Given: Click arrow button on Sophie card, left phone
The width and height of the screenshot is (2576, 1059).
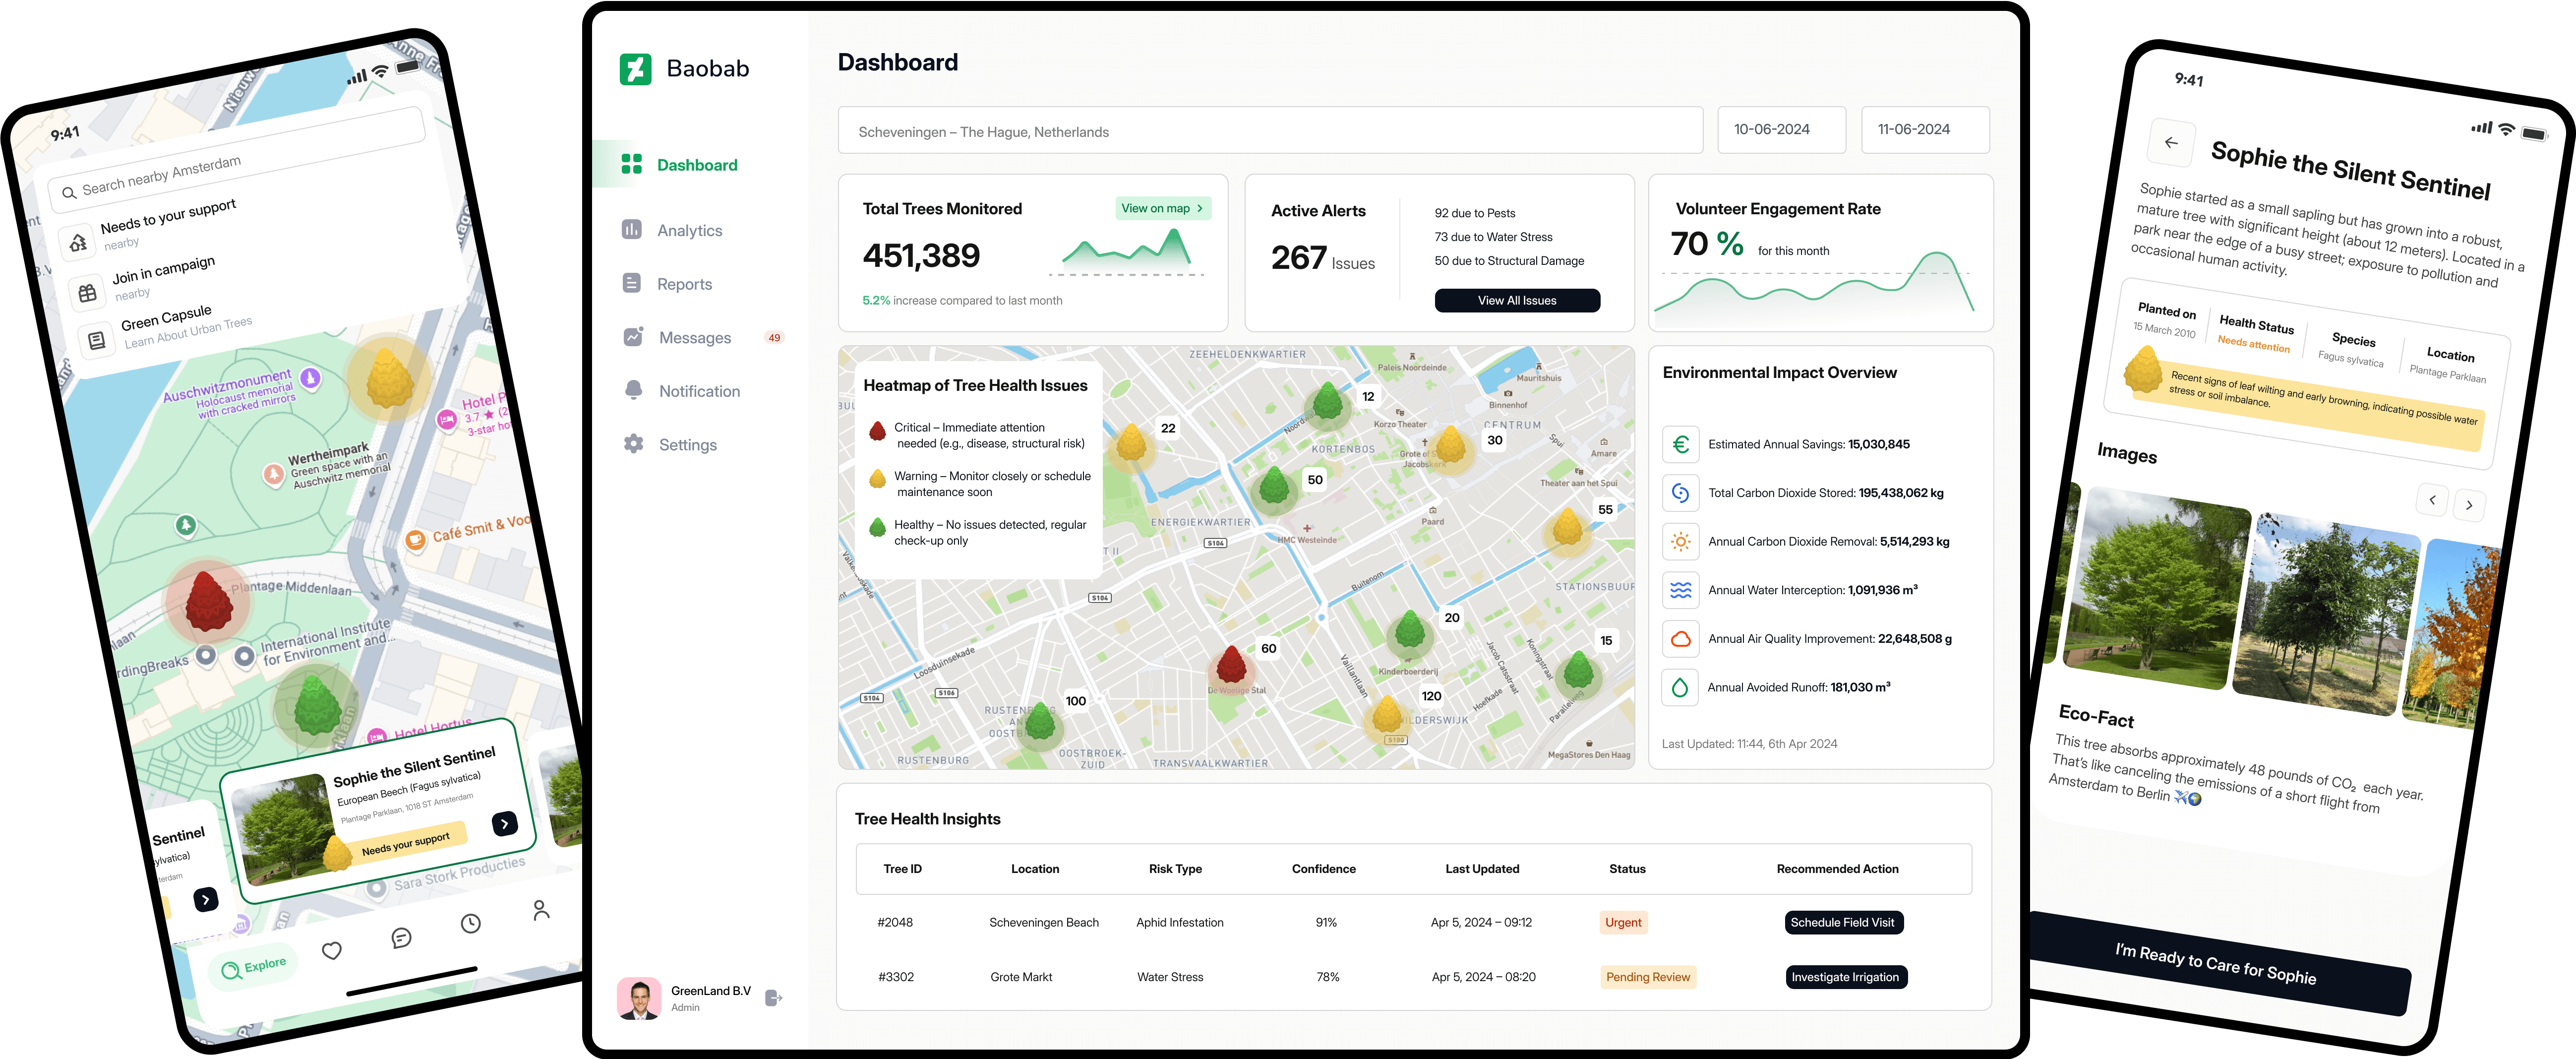Looking at the screenshot, I should pyautogui.click(x=505, y=823).
